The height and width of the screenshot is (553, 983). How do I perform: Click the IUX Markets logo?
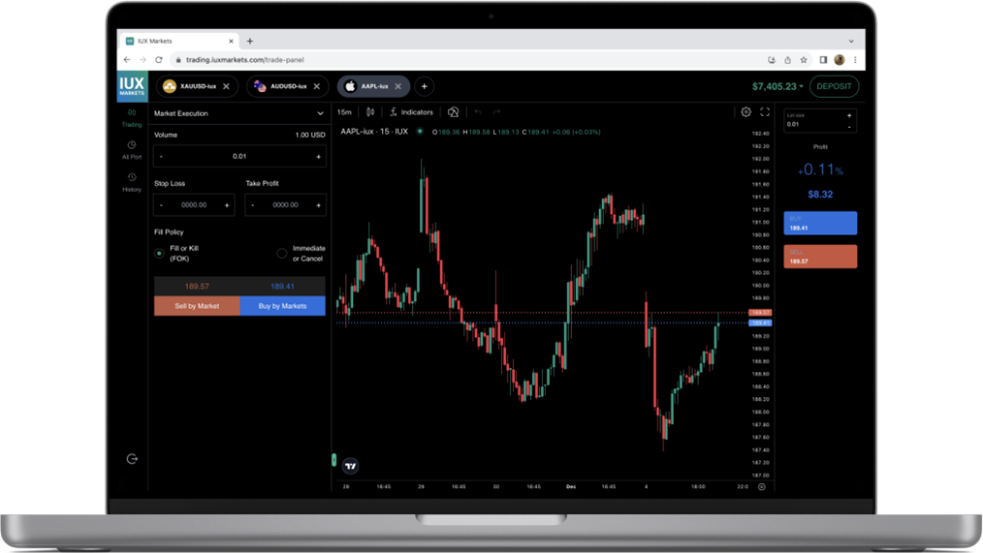point(132,87)
